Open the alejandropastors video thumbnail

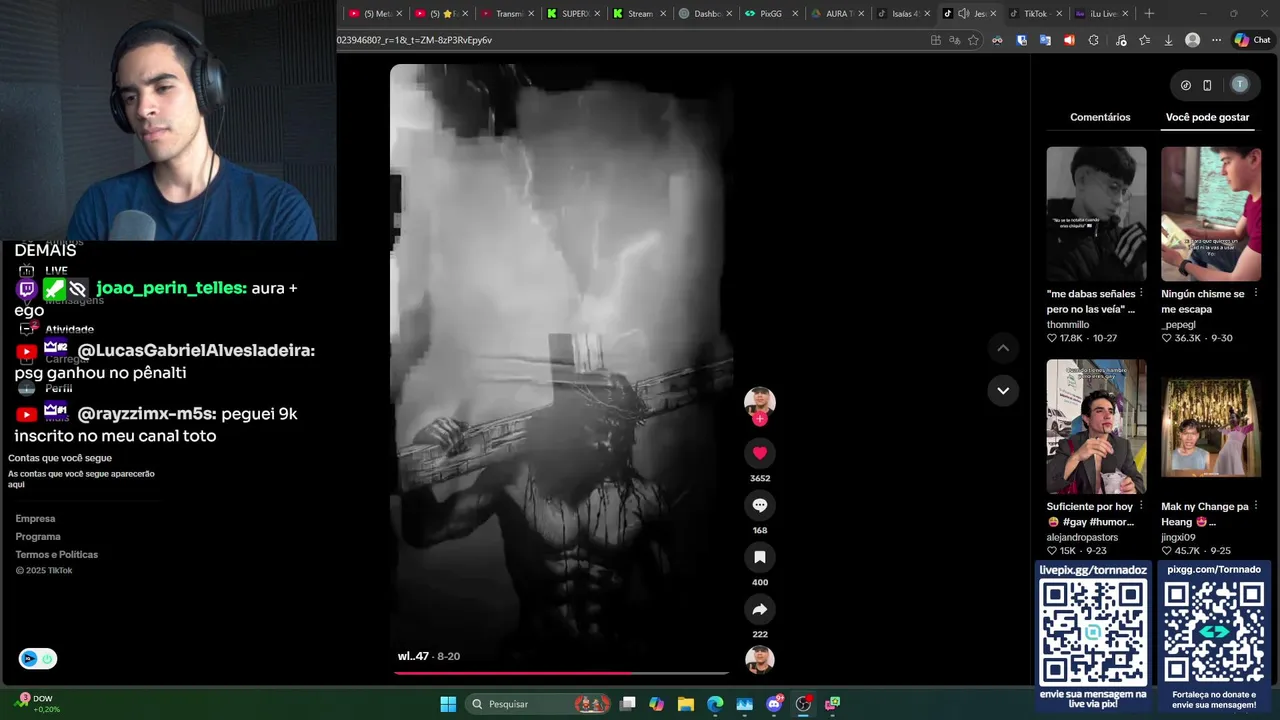point(1096,427)
